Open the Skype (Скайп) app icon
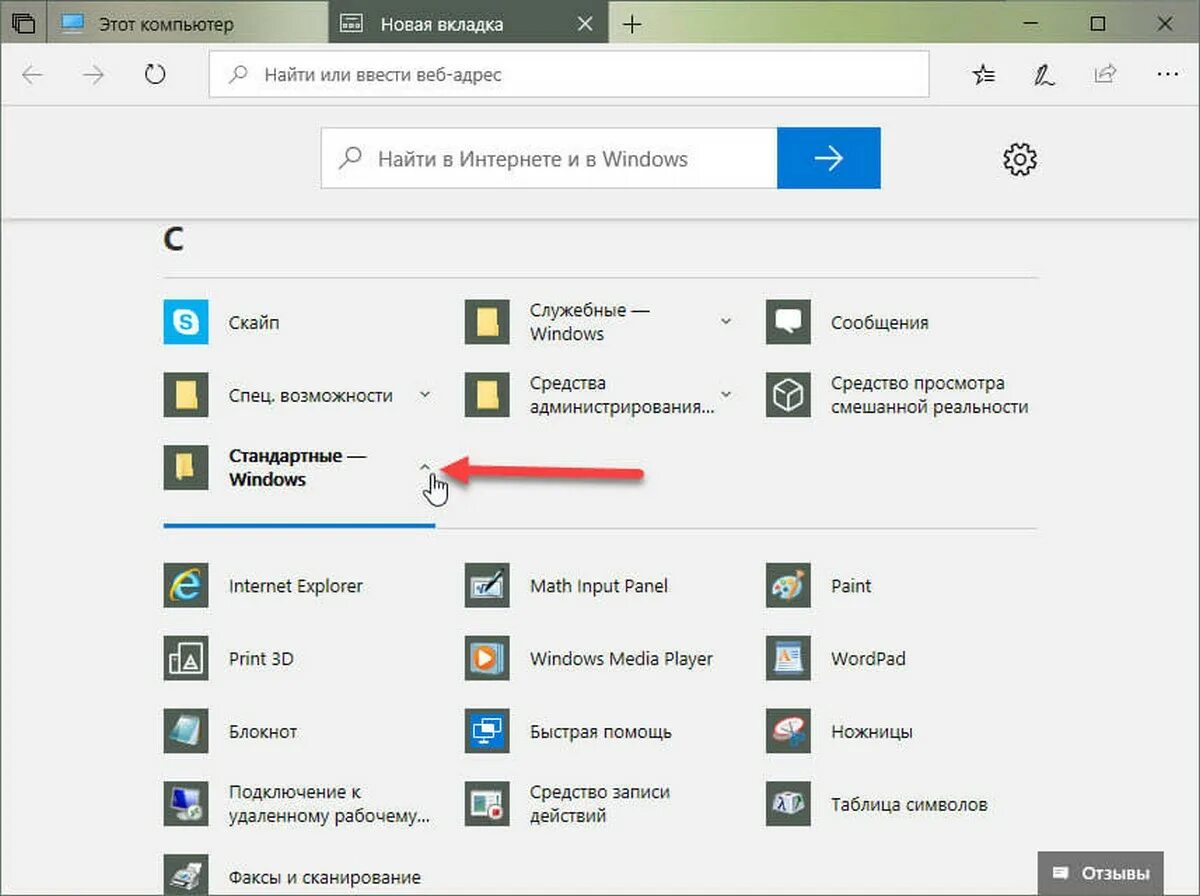The height and width of the screenshot is (896, 1200). [186, 322]
